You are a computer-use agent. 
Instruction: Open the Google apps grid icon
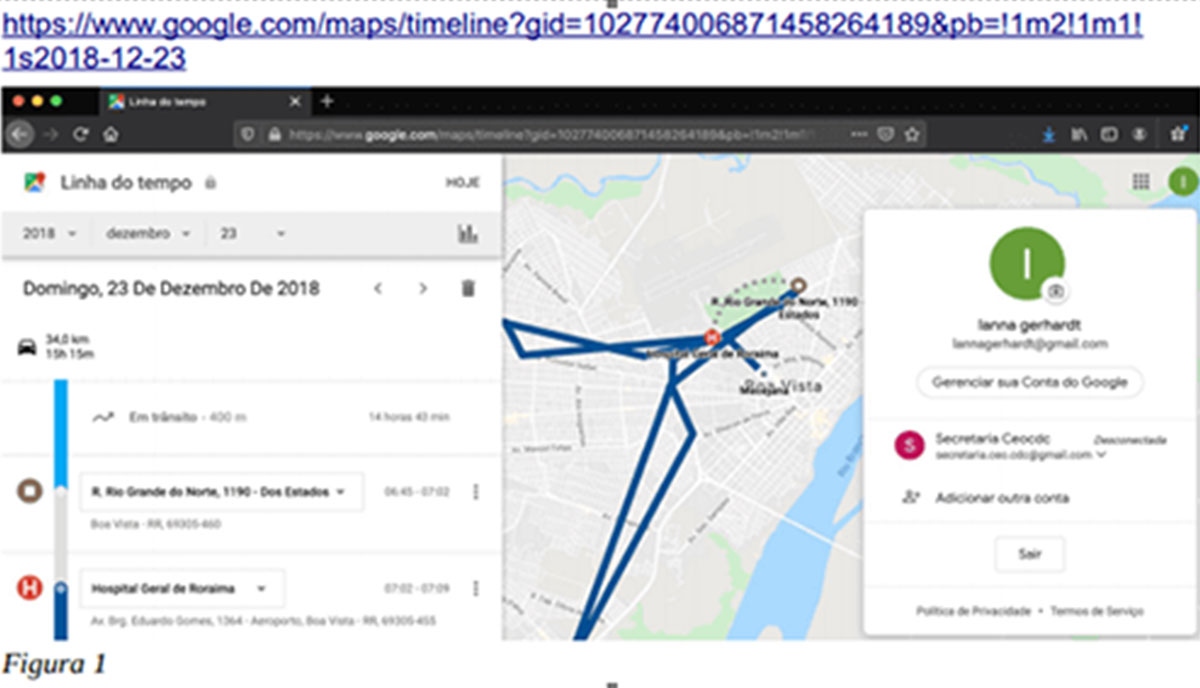pos(1140,181)
